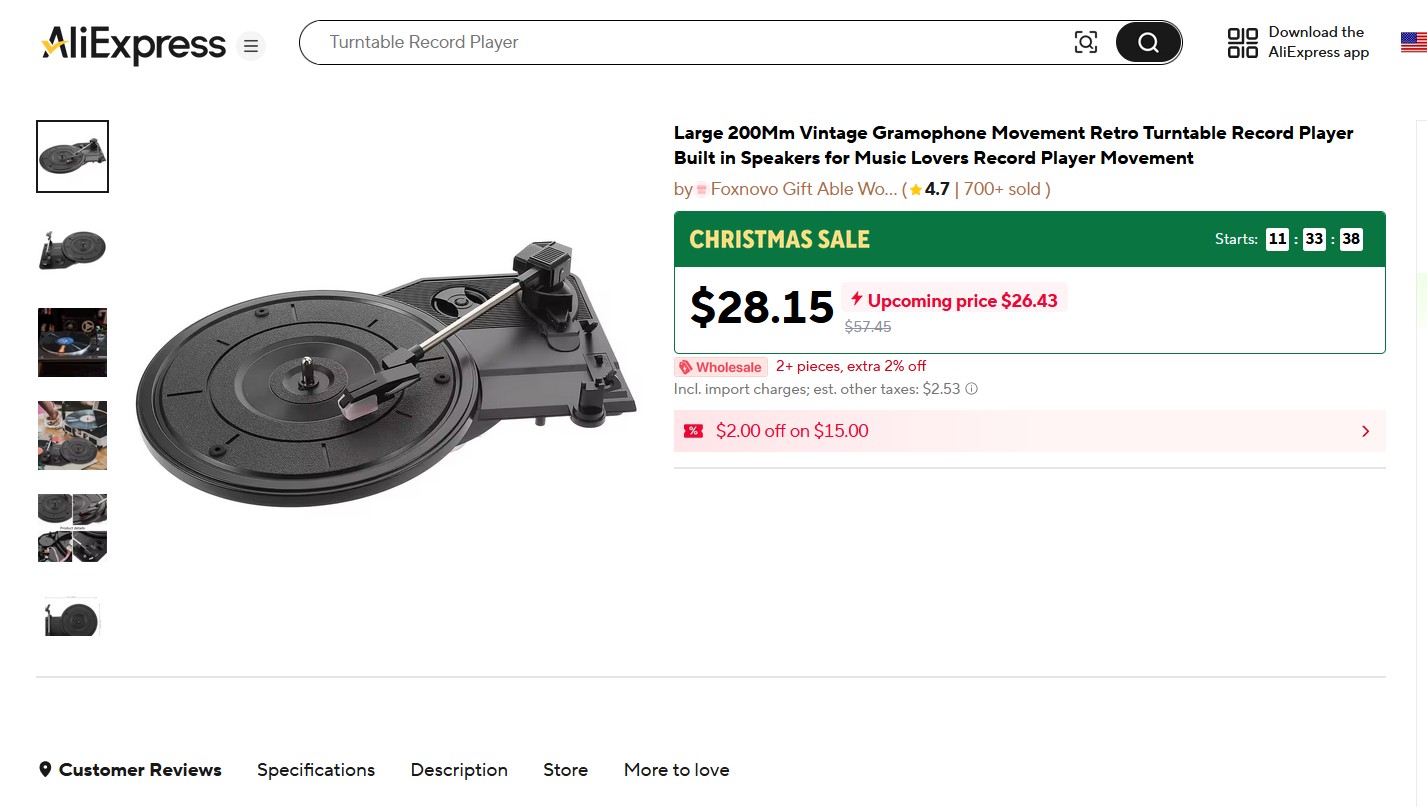Viewport: 1427px width, 807px height.
Task: Select the US flag country icon
Action: pos(1413,43)
